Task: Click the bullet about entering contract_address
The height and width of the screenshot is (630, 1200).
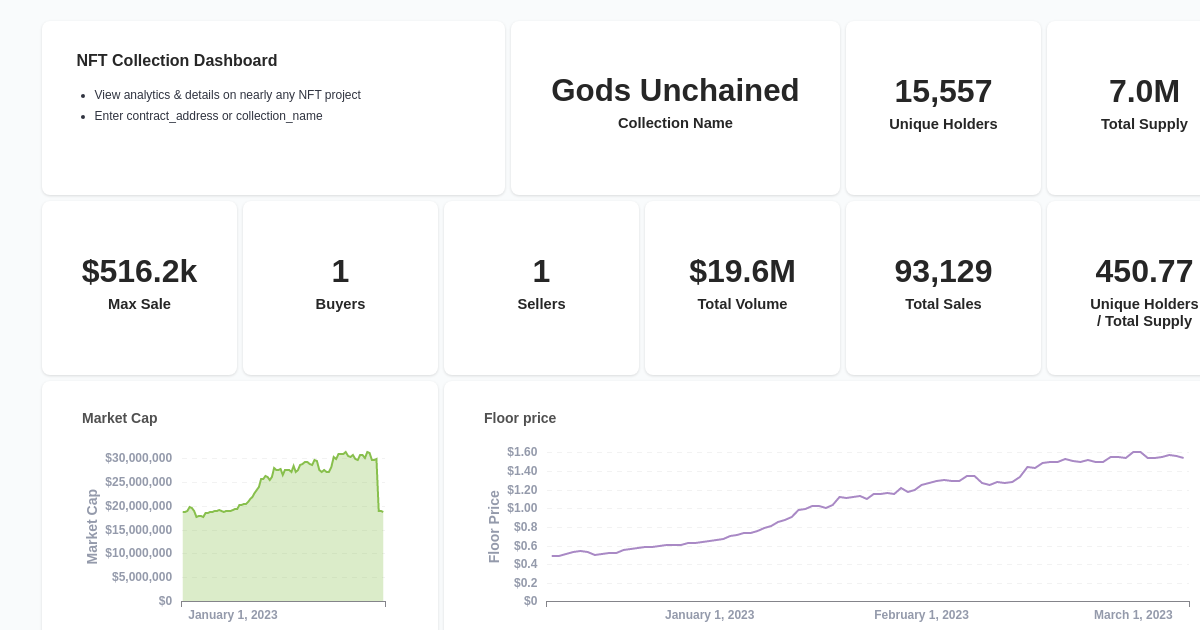Action: 208,116
